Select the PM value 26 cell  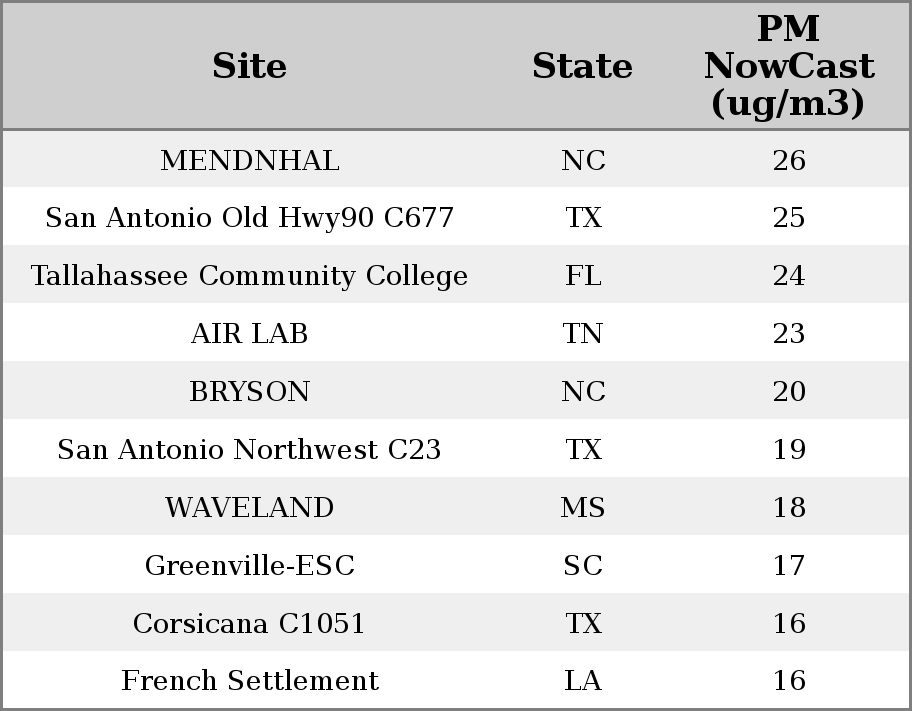(788, 161)
